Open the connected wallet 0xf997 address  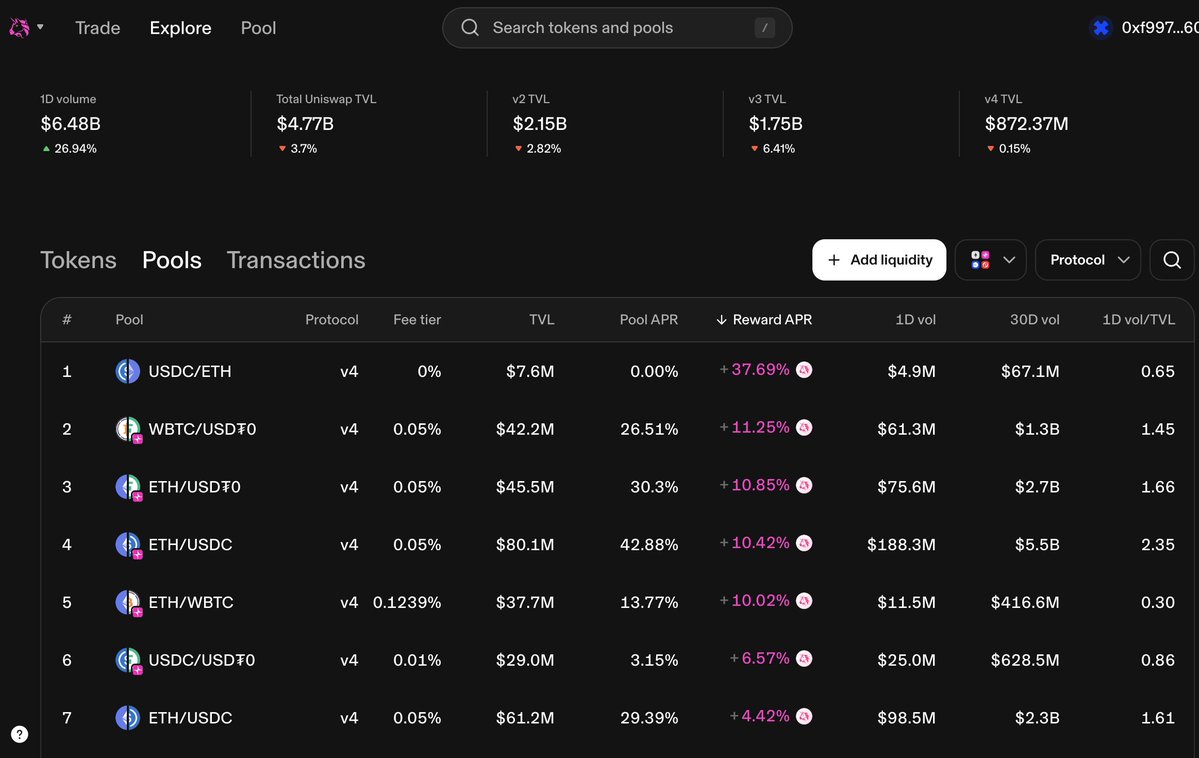pyautogui.click(x=1159, y=28)
